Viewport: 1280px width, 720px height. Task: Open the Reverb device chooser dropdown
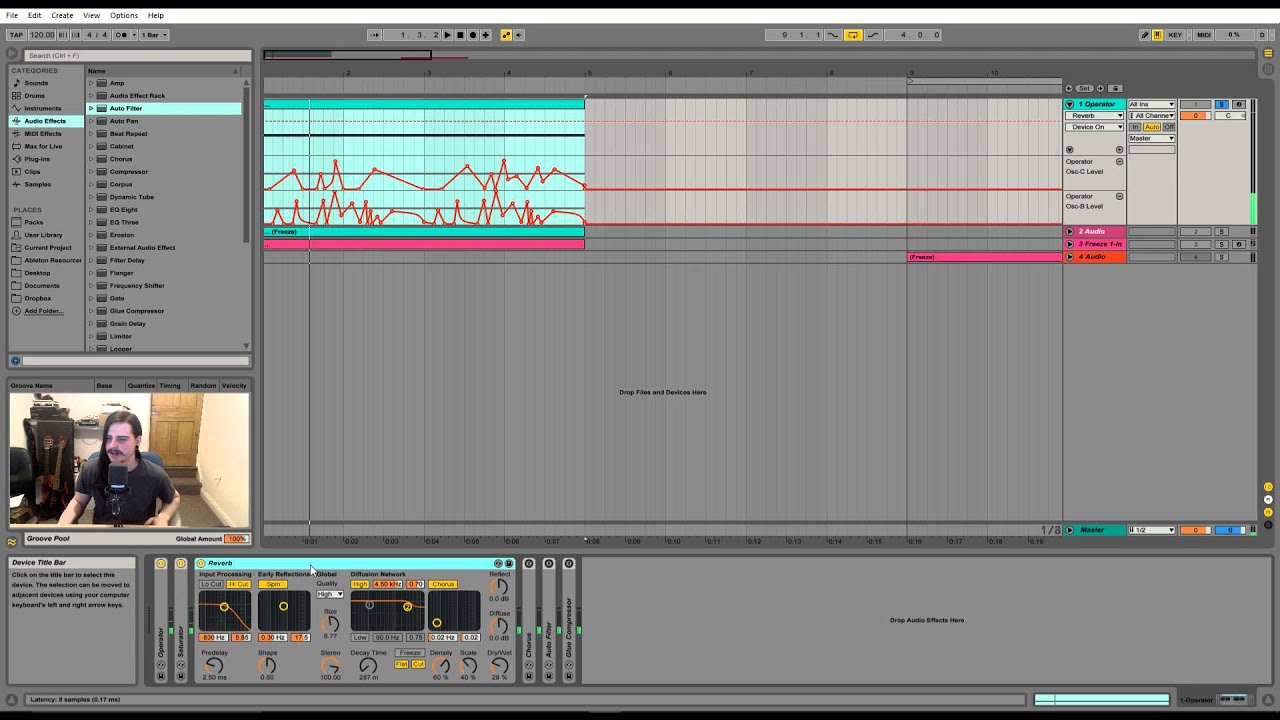(x=1094, y=116)
